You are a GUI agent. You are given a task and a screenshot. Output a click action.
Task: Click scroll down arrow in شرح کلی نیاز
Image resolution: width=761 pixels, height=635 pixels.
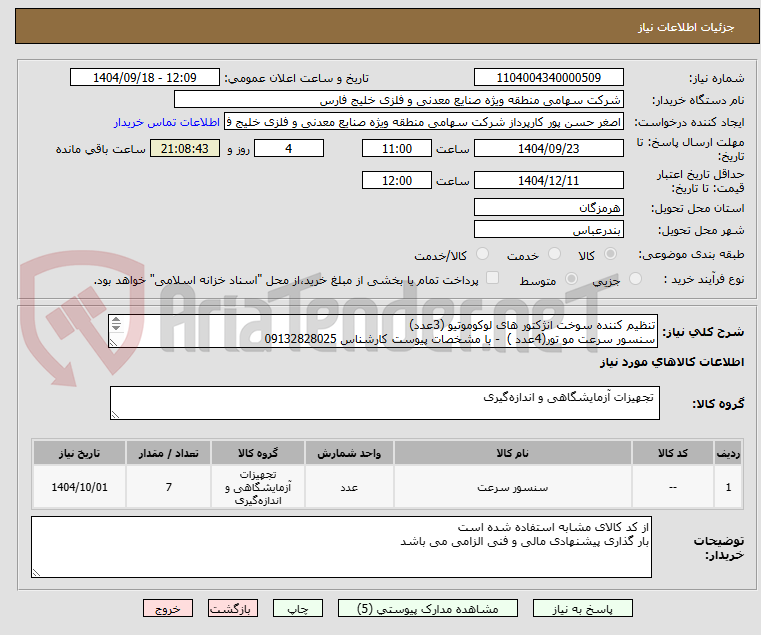pyautogui.click(x=116, y=327)
